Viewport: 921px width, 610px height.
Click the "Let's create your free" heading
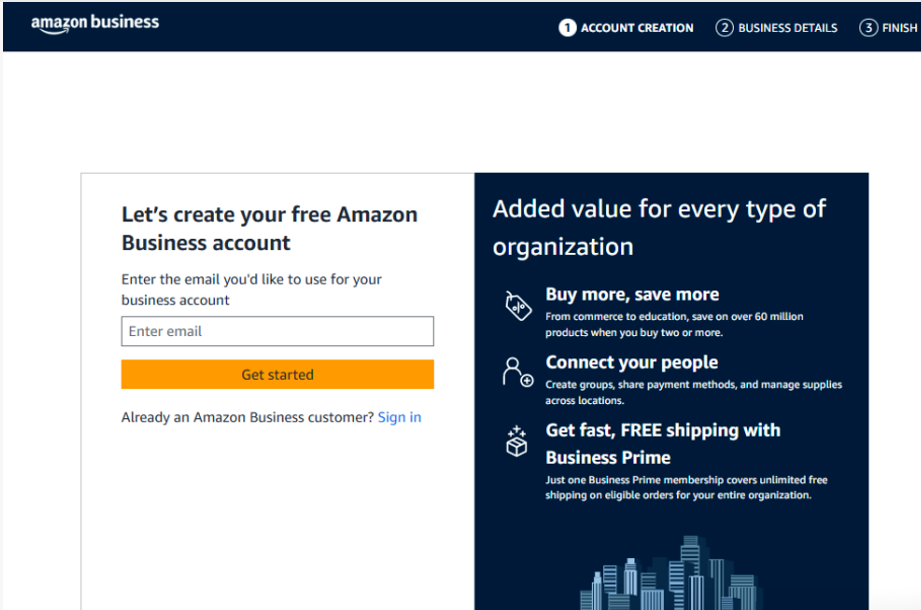(269, 228)
